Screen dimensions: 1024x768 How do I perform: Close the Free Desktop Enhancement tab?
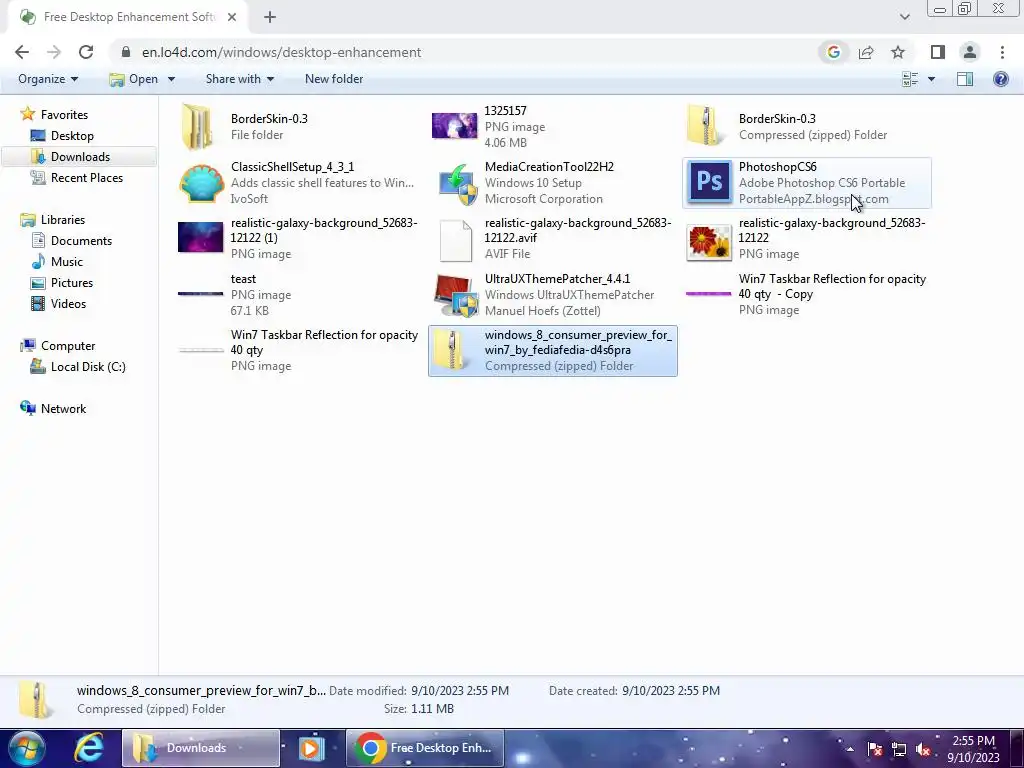(232, 18)
